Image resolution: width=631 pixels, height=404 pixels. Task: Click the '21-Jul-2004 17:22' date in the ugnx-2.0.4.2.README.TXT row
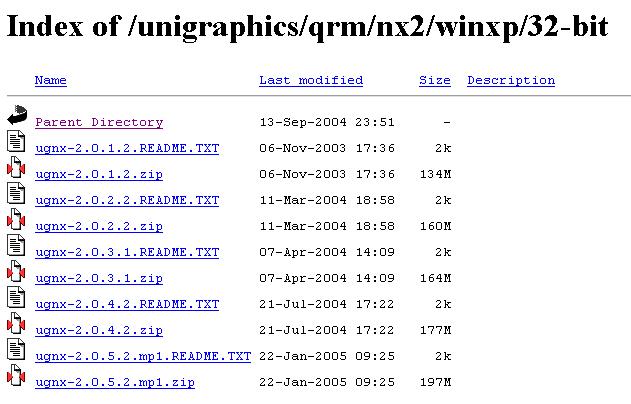[327, 304]
